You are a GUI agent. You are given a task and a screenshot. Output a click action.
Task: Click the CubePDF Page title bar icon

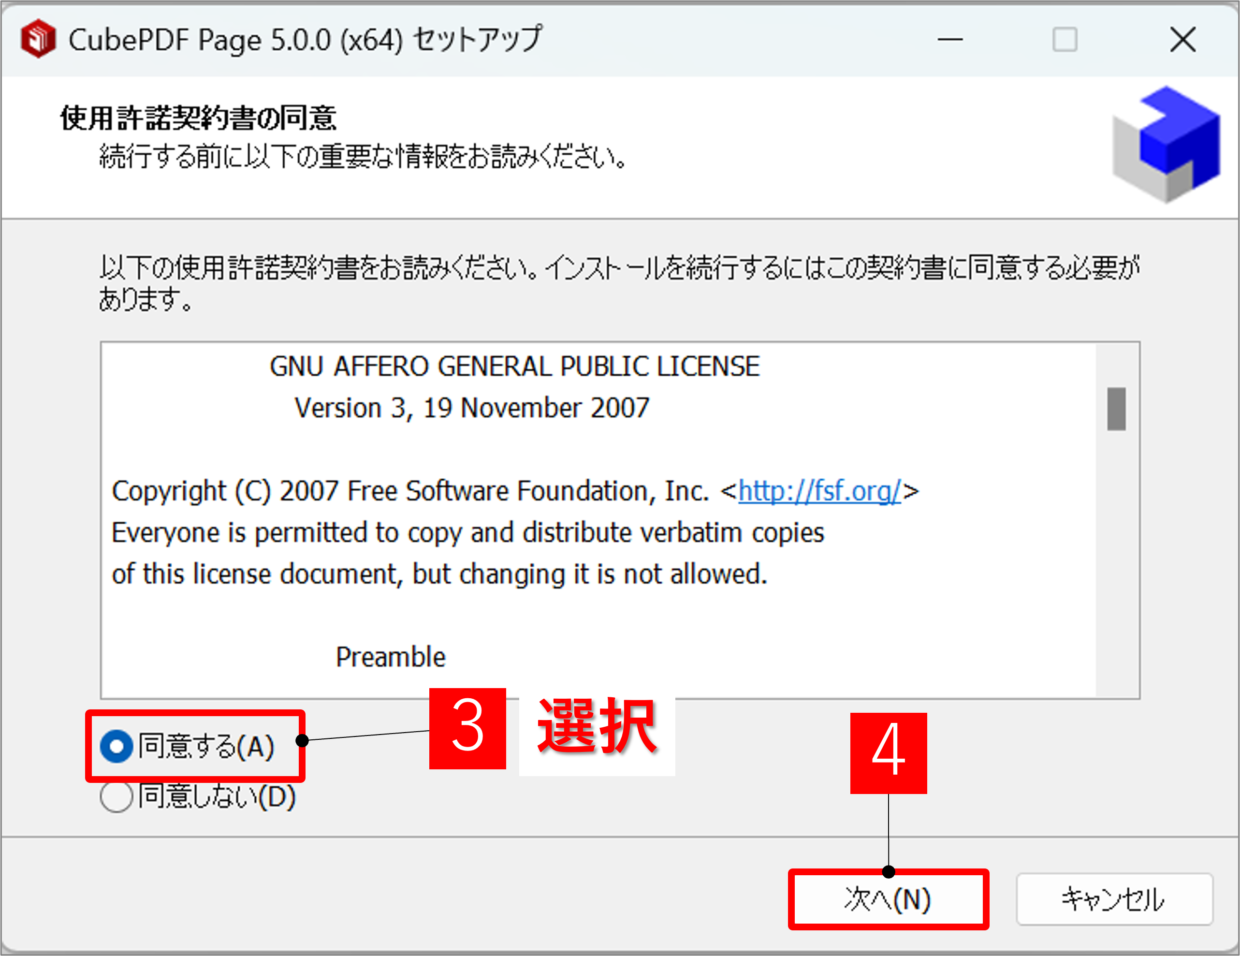point(38,39)
